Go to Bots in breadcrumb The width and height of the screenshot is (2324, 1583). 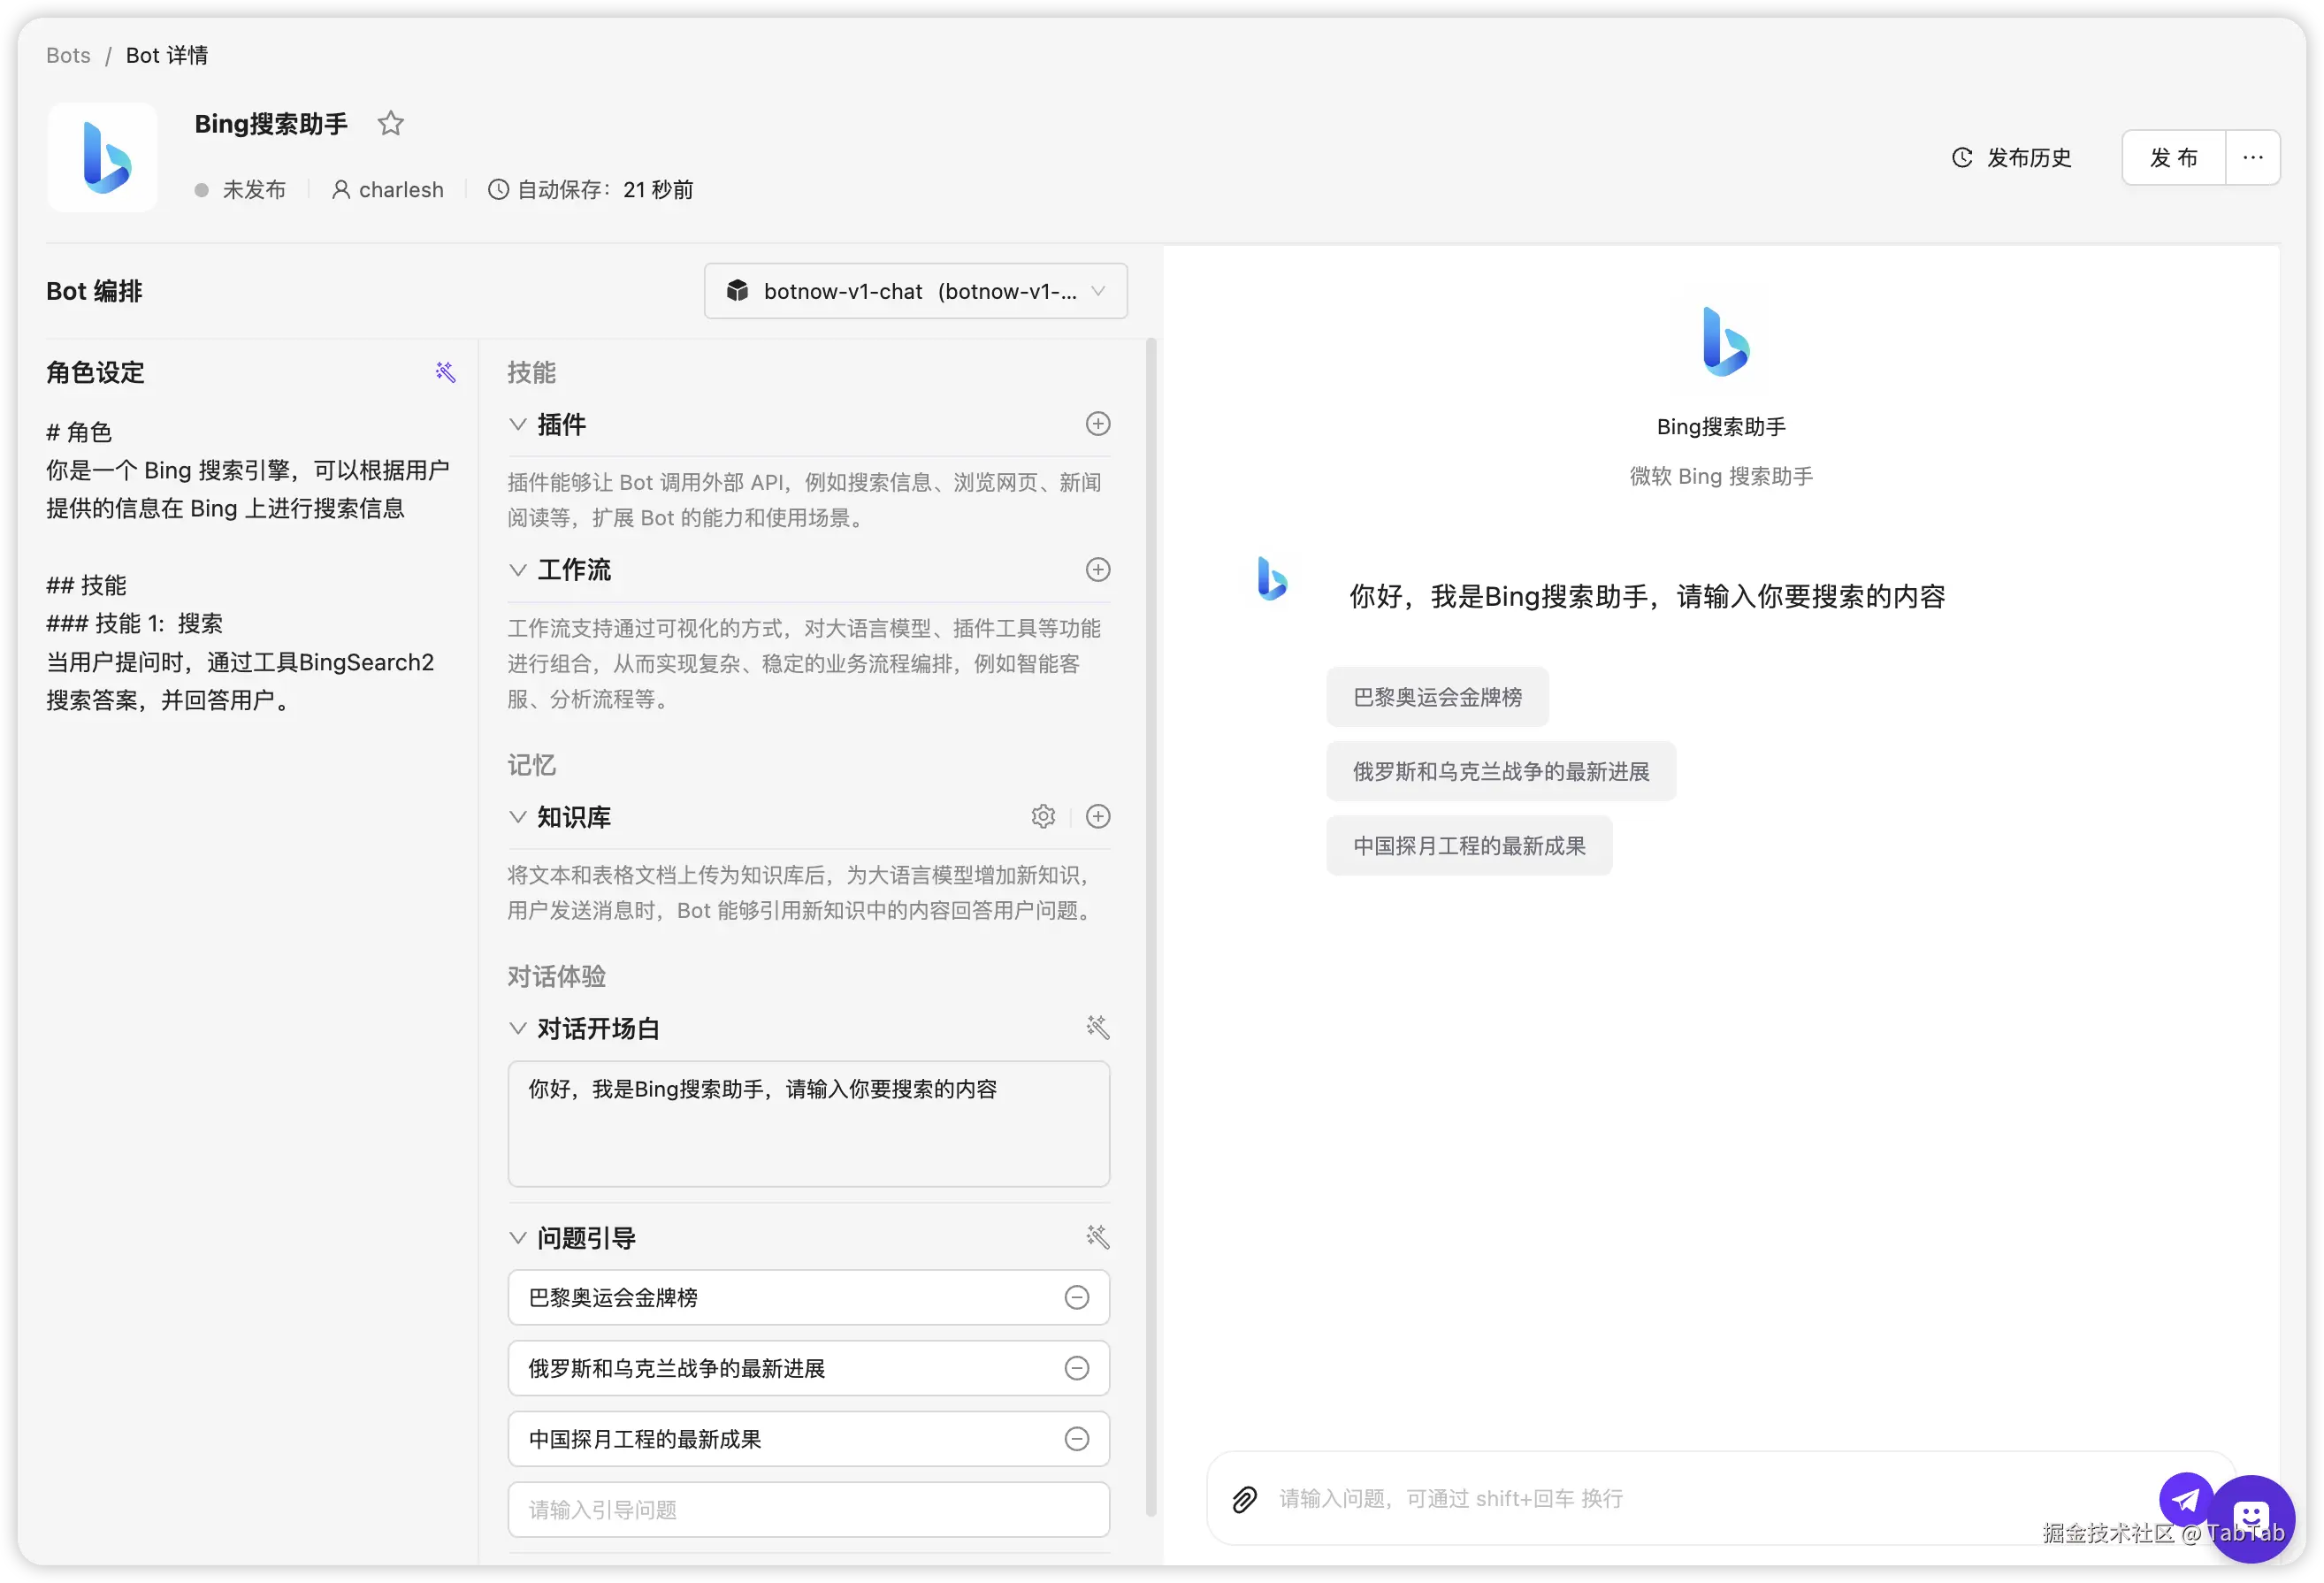point(68,55)
